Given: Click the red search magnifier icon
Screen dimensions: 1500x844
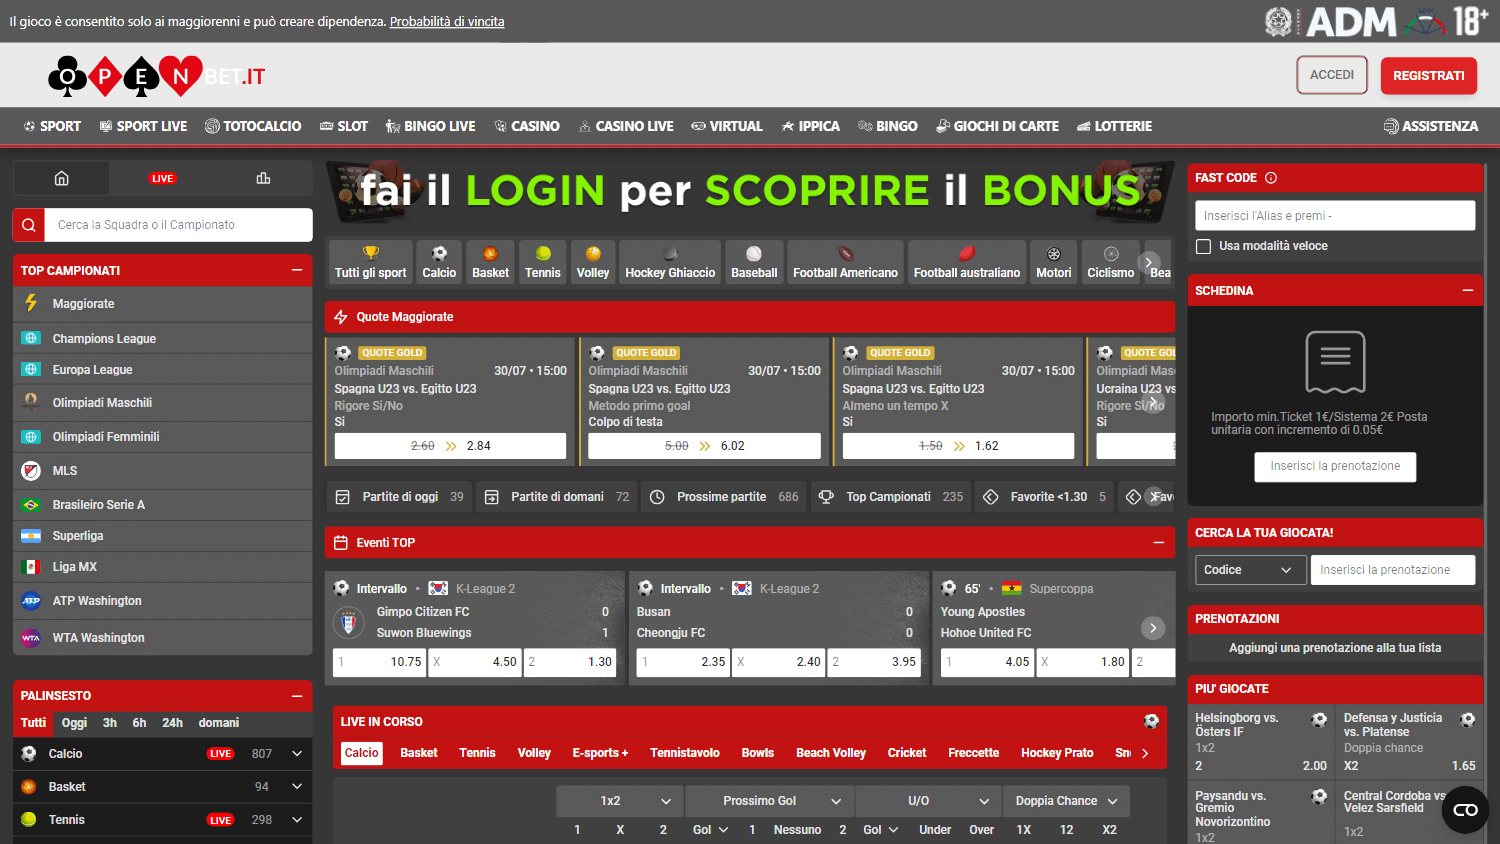Looking at the screenshot, I should [29, 225].
